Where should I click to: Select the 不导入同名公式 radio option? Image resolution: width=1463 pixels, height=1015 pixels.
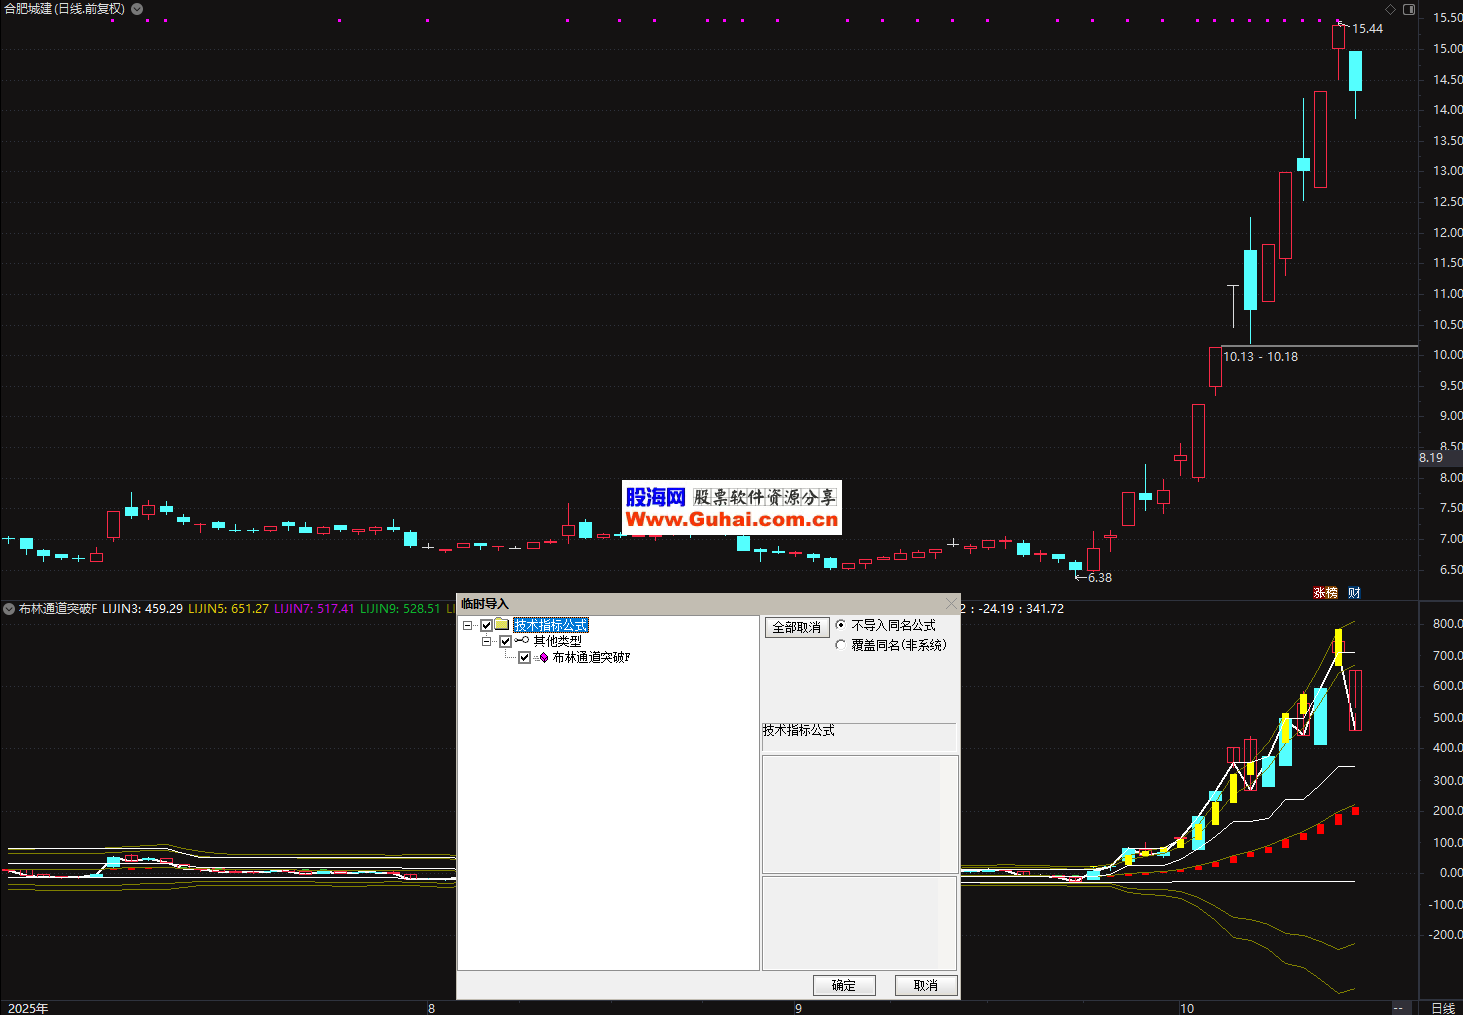click(840, 625)
